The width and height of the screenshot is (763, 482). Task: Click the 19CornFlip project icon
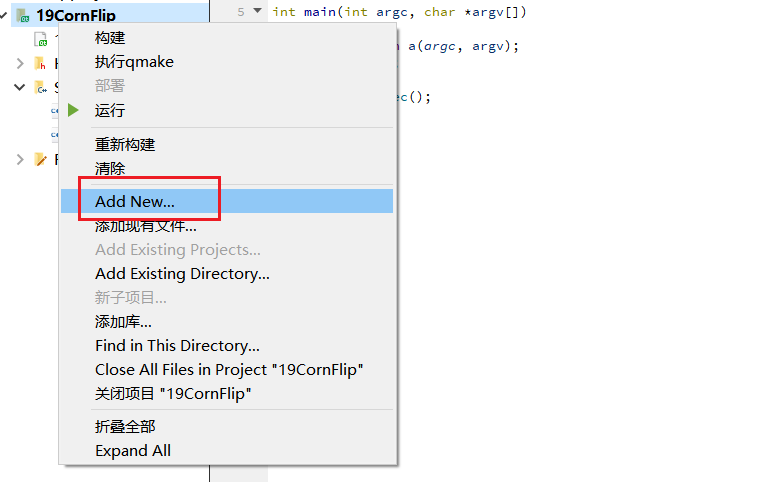(23, 16)
